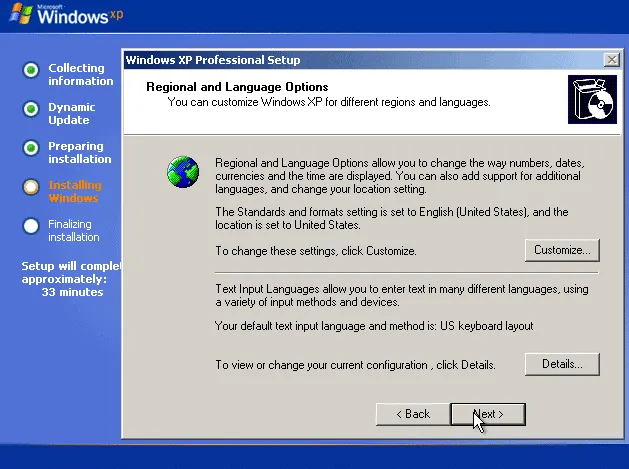Screen dimensions: 629x469
Task: Click the 'Installing Windows' label
Action: [75, 191]
